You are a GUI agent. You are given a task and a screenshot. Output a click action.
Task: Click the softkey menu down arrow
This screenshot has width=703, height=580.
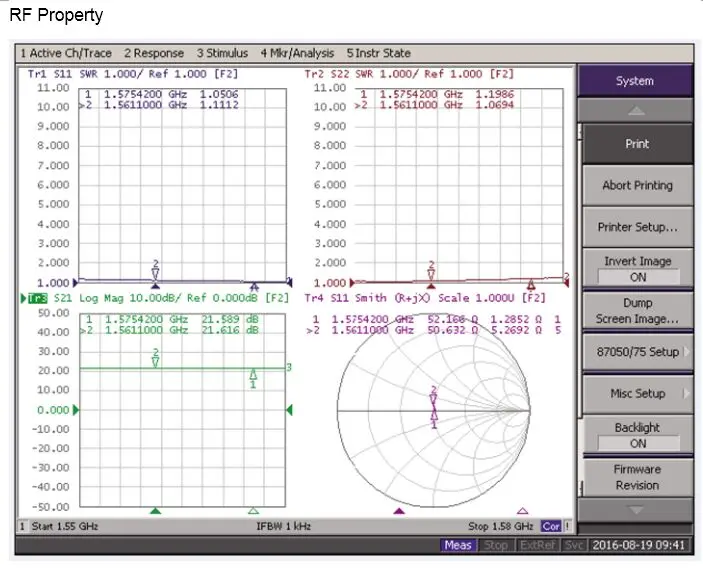(636, 510)
